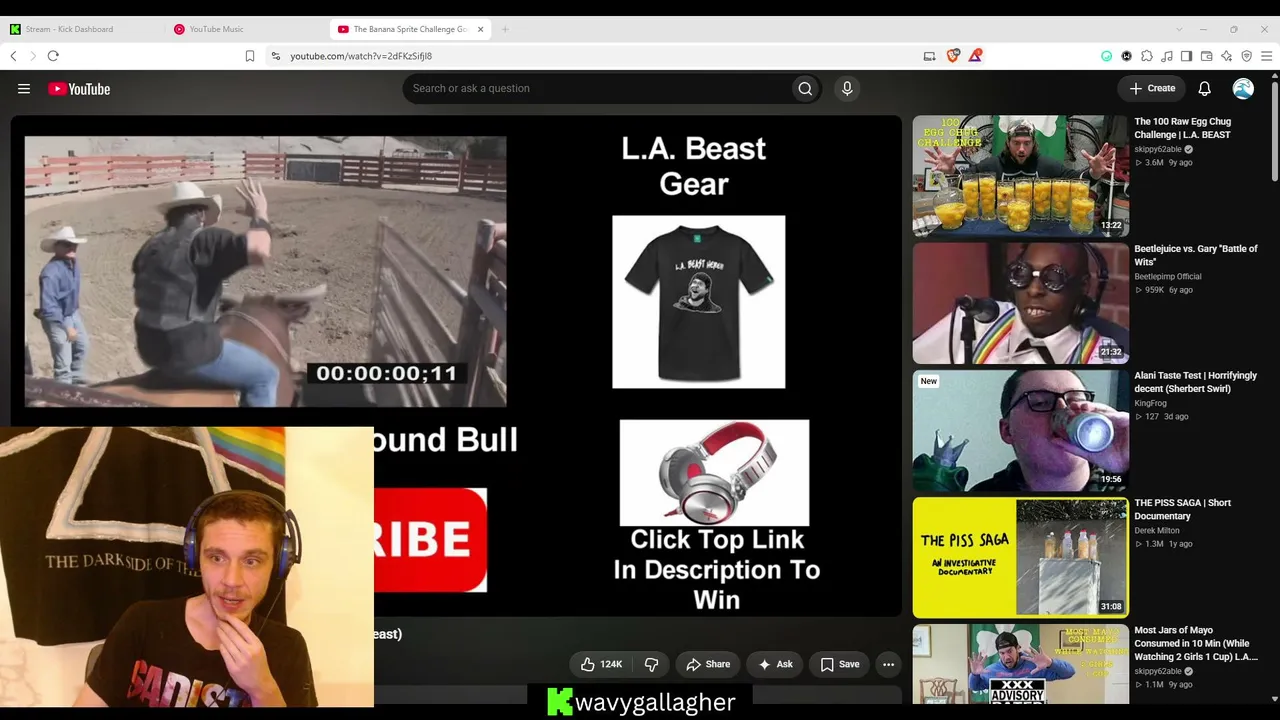1280x720 pixels.
Task: Like the video with 124K likes
Action: coord(602,664)
